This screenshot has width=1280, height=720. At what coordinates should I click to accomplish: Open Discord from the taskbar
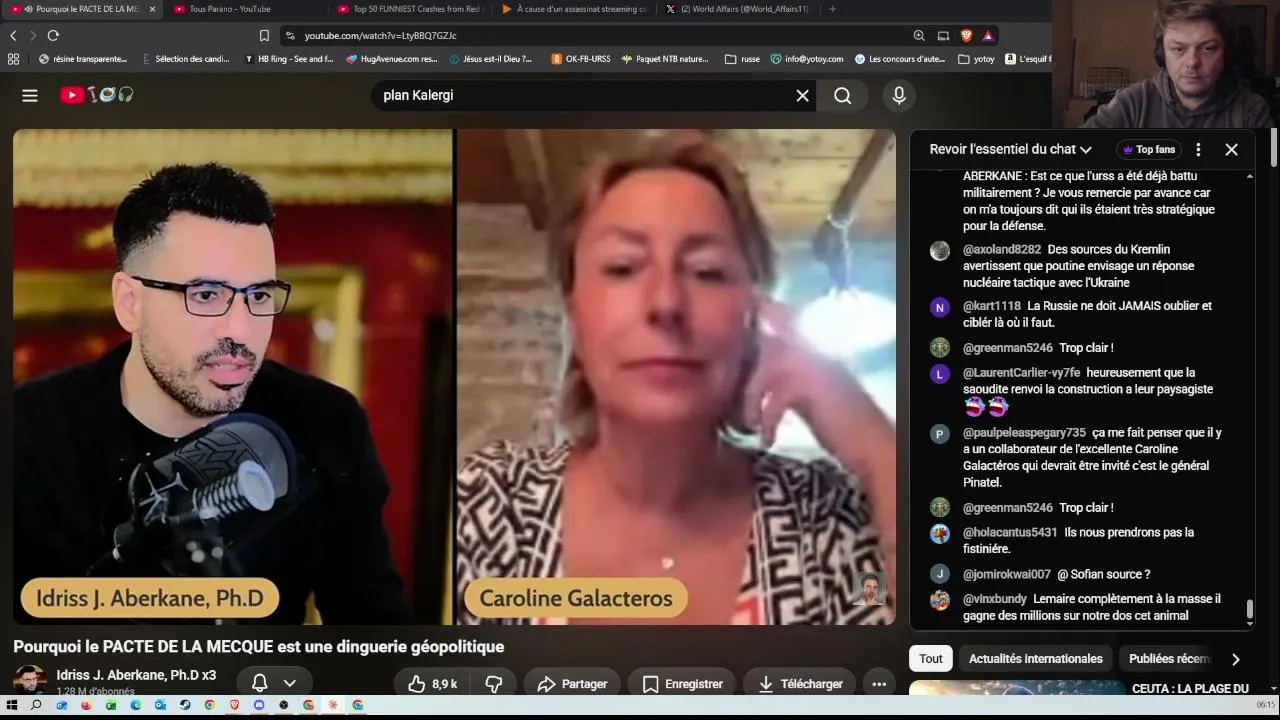[259, 705]
